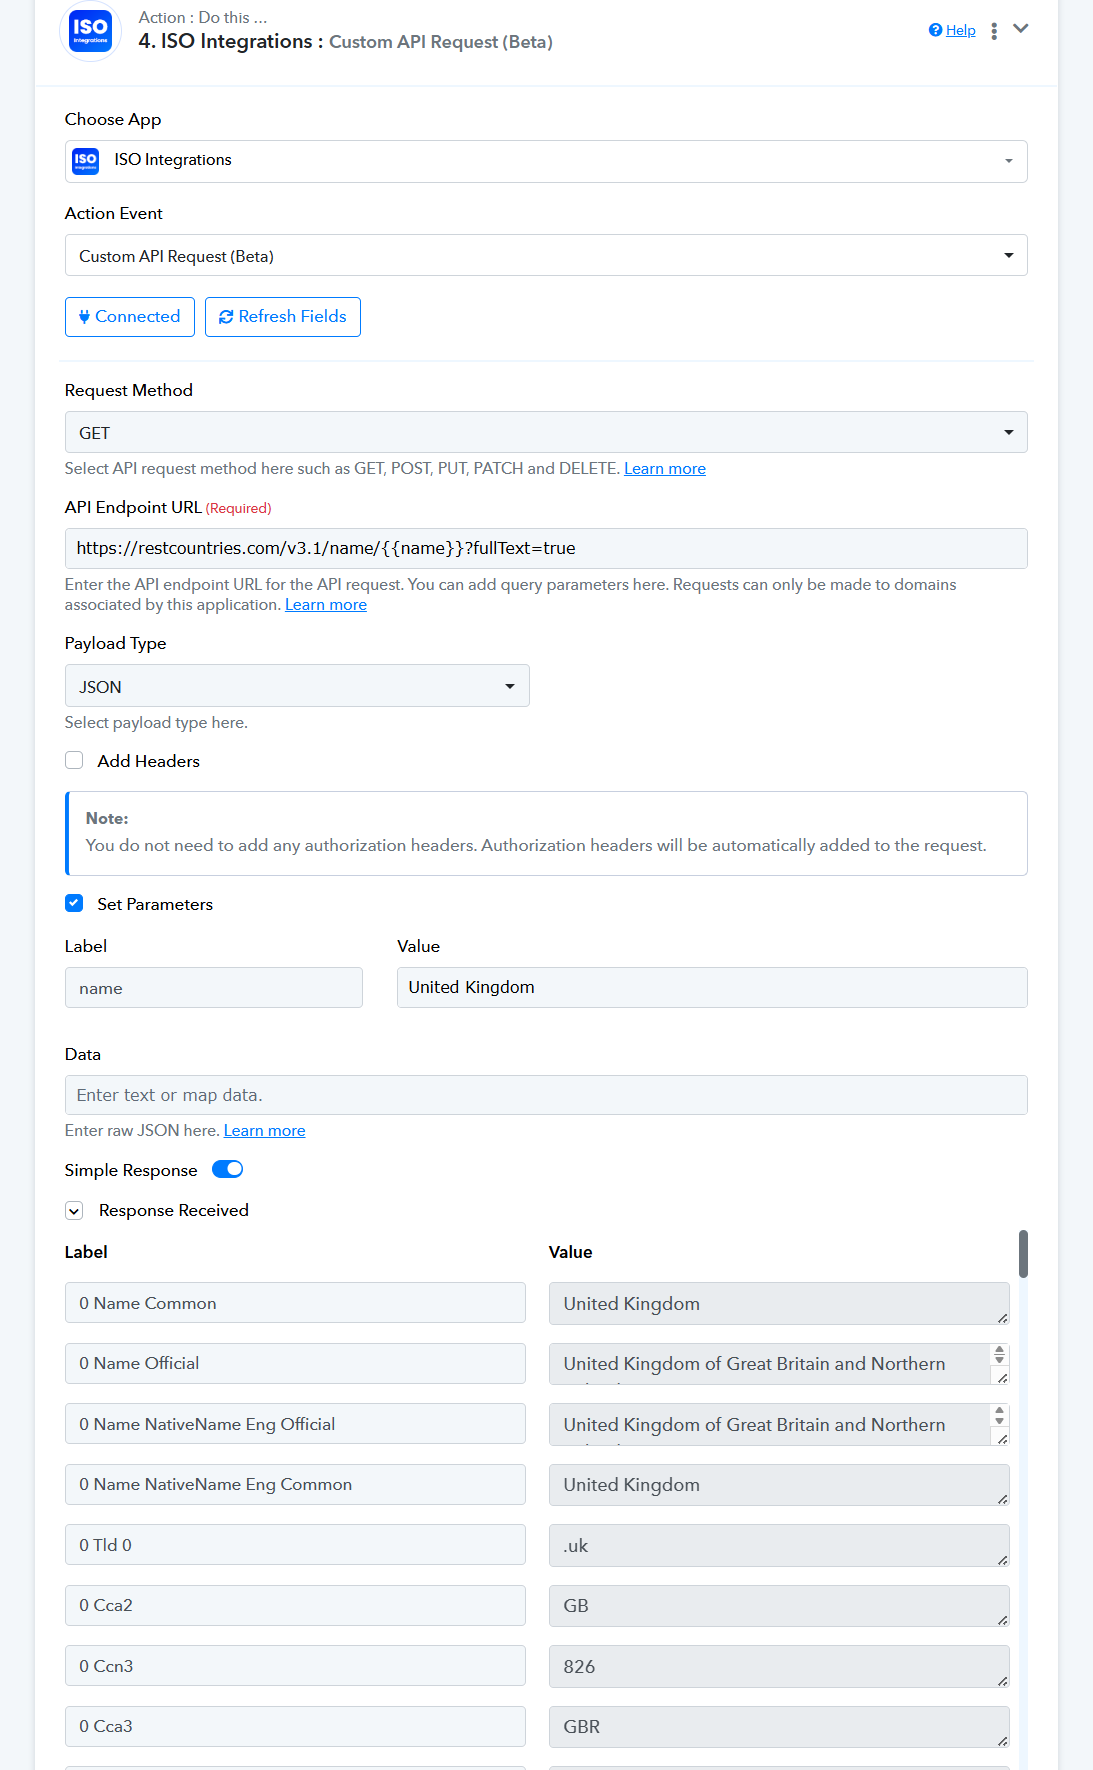Image resolution: width=1093 pixels, height=1770 pixels.
Task: Click the '0 Tld 0' label field
Action: 295,1545
